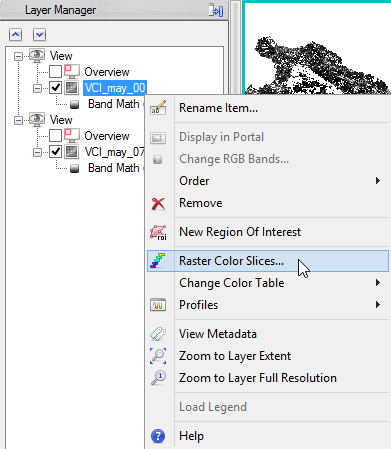Select Zoom to Layer Full Resolution

tap(258, 378)
